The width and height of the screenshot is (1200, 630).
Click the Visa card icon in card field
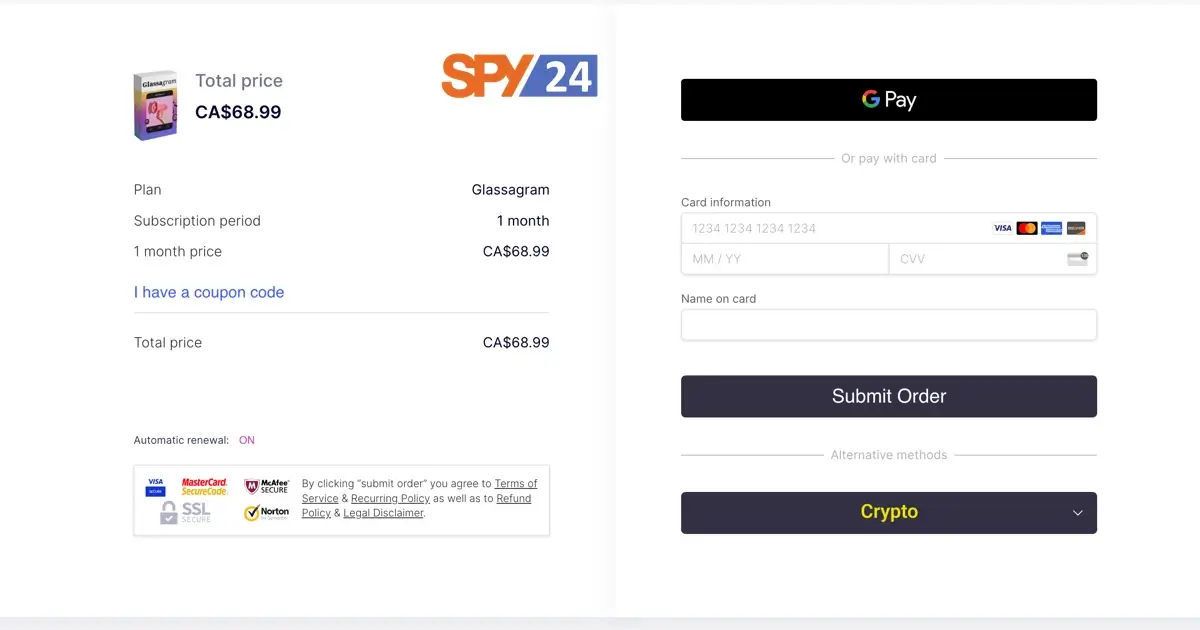pyautogui.click(x=1002, y=228)
